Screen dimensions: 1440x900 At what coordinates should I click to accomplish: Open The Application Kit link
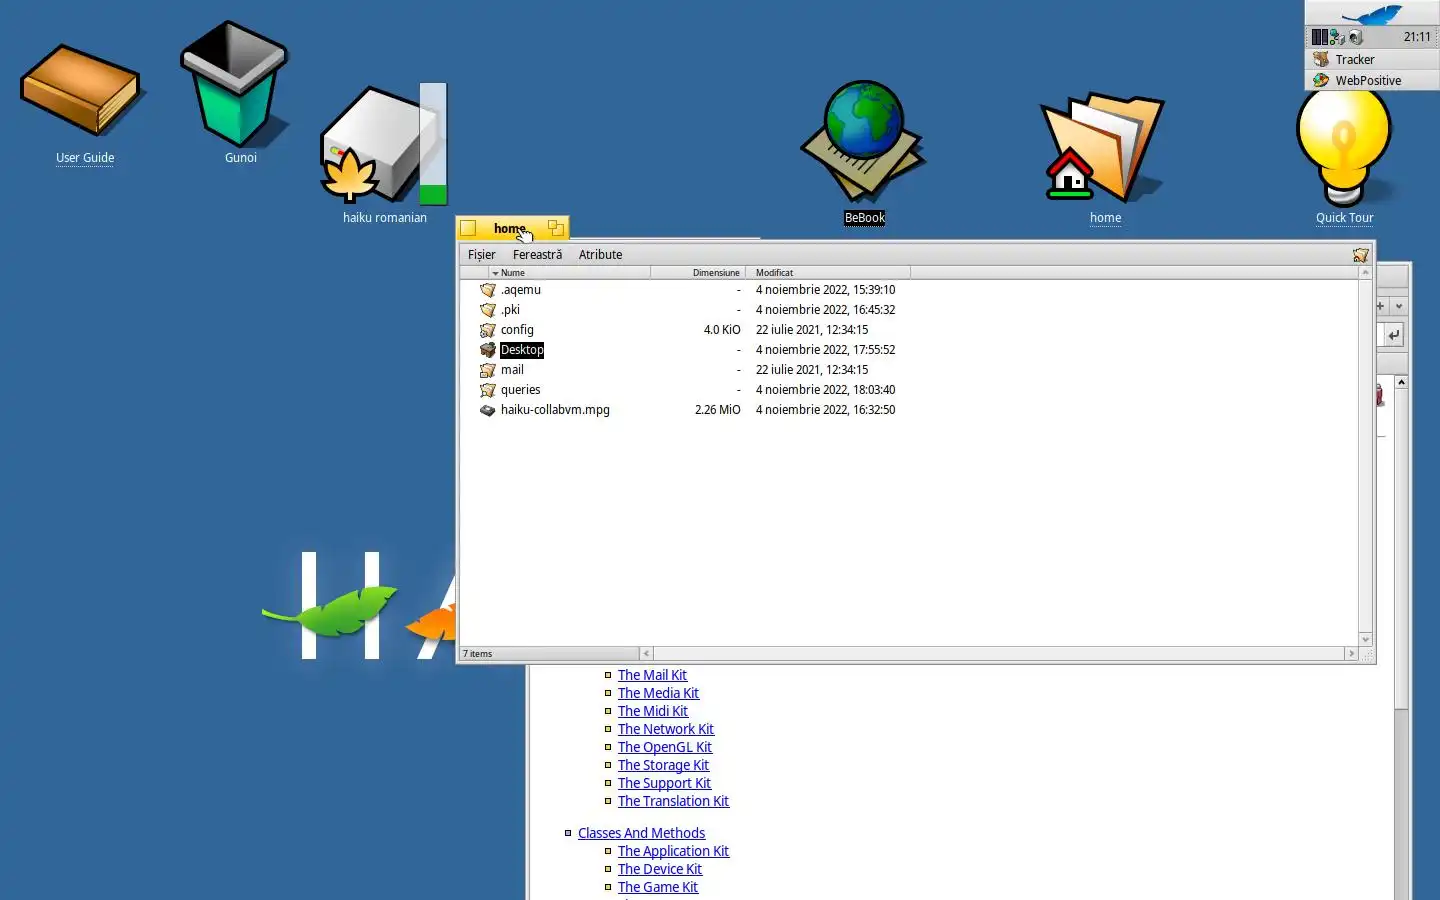click(x=673, y=851)
